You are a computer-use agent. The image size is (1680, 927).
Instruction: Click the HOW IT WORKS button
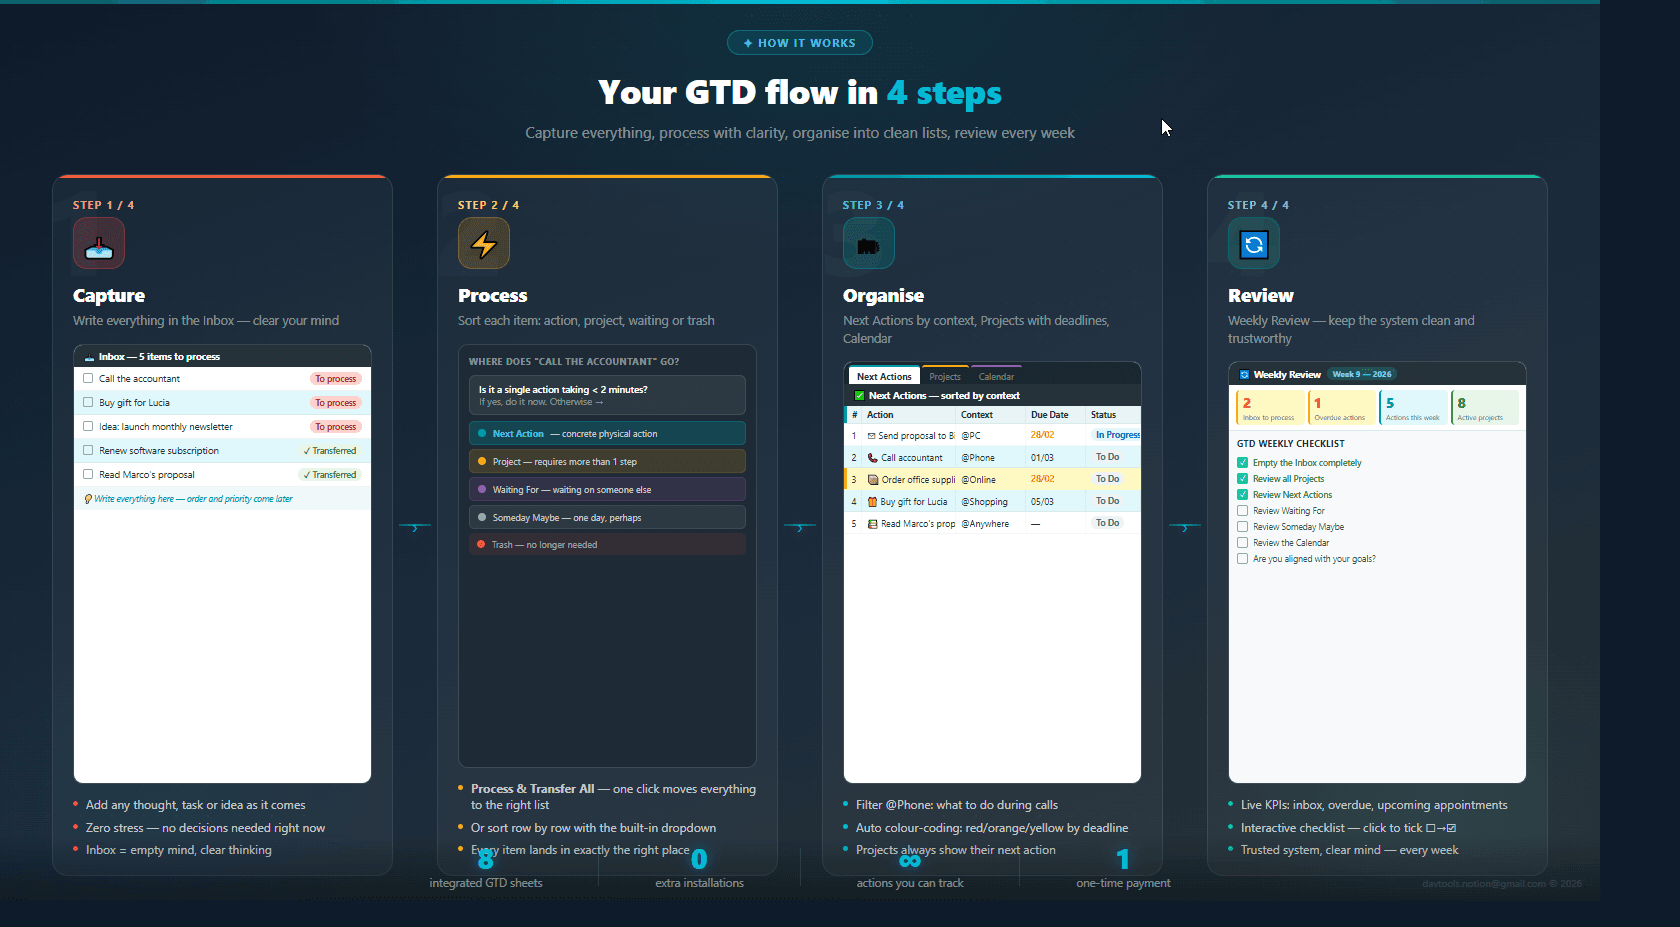point(799,42)
